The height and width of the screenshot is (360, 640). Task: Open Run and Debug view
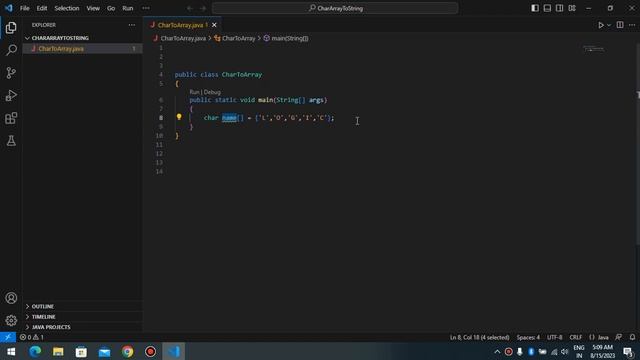click(11, 96)
